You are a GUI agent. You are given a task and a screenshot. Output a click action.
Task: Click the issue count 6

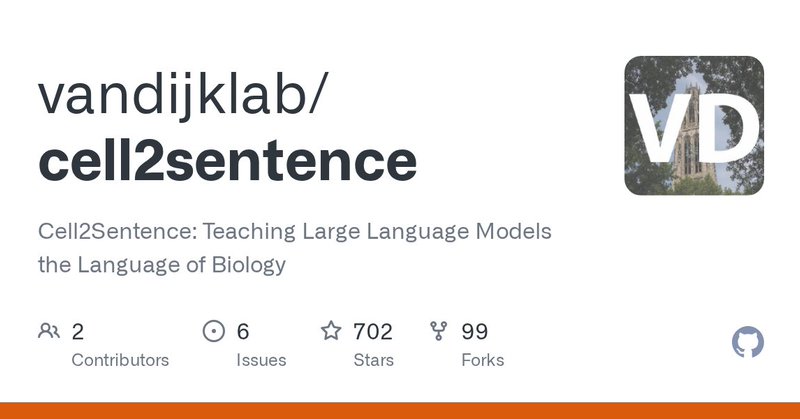(x=243, y=331)
